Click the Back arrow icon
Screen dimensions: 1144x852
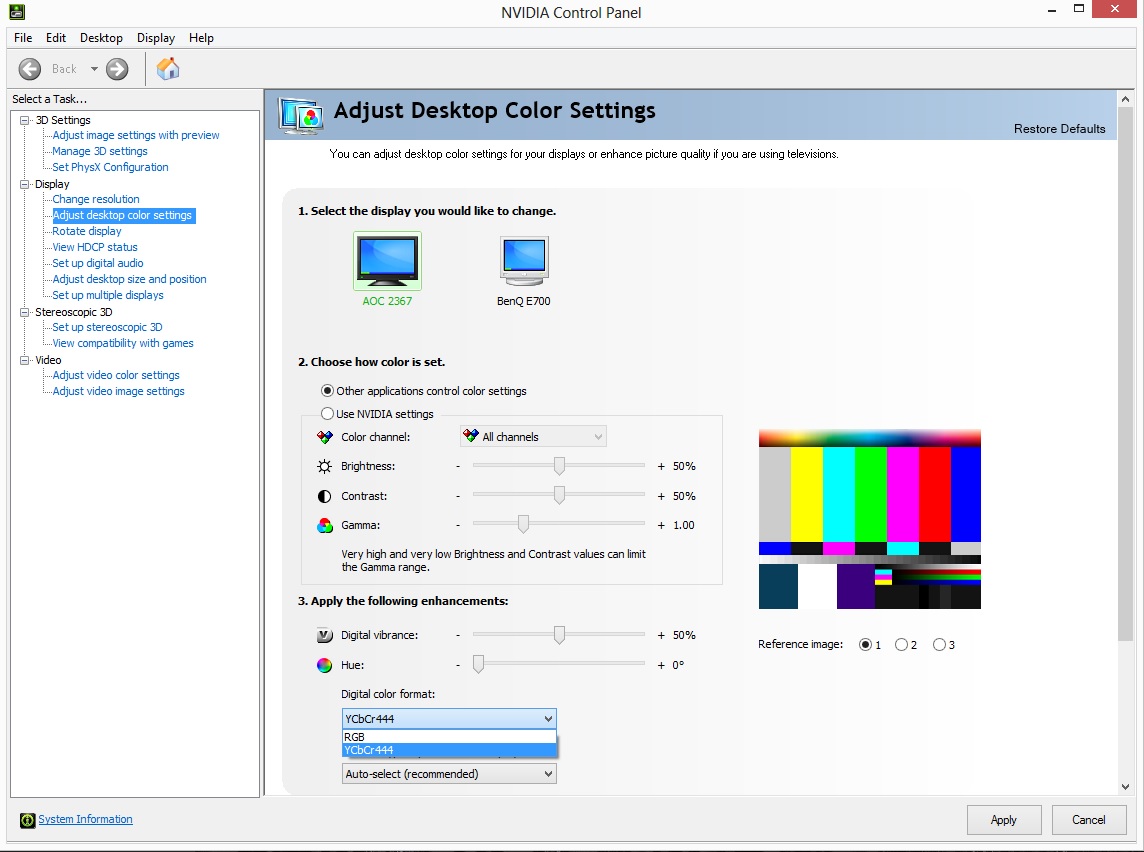30,69
